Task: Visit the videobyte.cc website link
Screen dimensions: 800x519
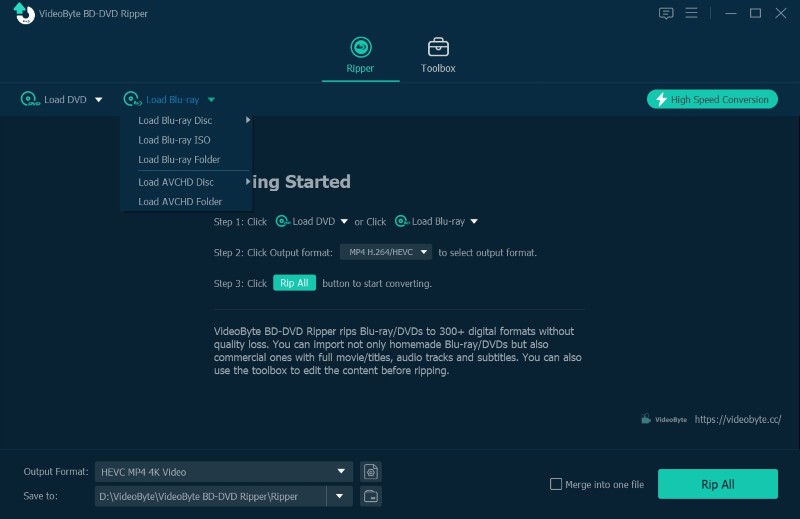Action: pyautogui.click(x=737, y=420)
